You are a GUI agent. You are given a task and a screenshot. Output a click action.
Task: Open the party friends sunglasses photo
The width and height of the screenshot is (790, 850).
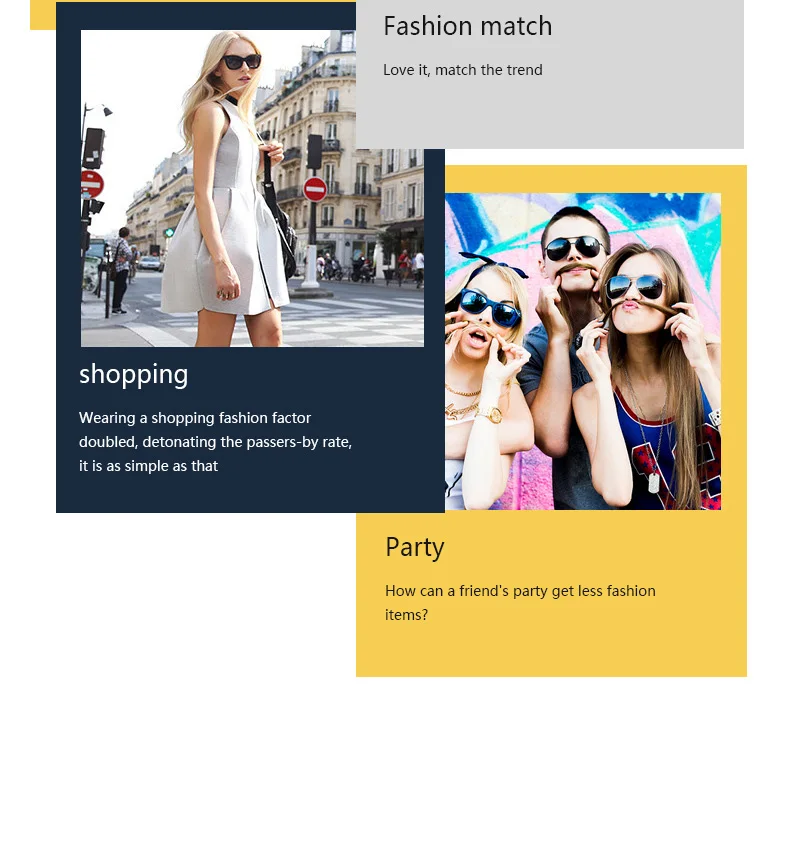[x=583, y=351]
